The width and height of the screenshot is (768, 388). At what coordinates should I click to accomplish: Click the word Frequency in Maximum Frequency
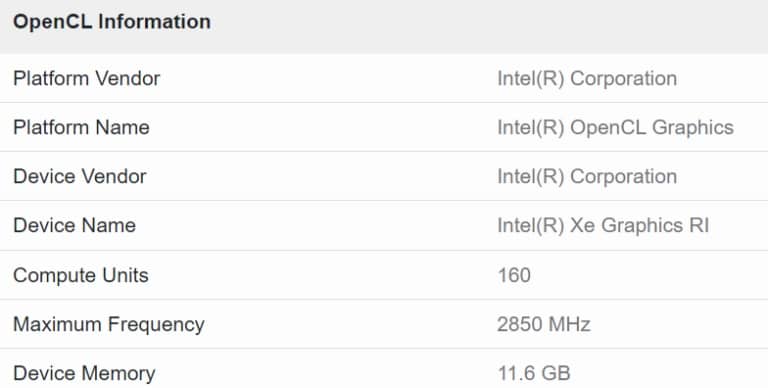click(156, 324)
